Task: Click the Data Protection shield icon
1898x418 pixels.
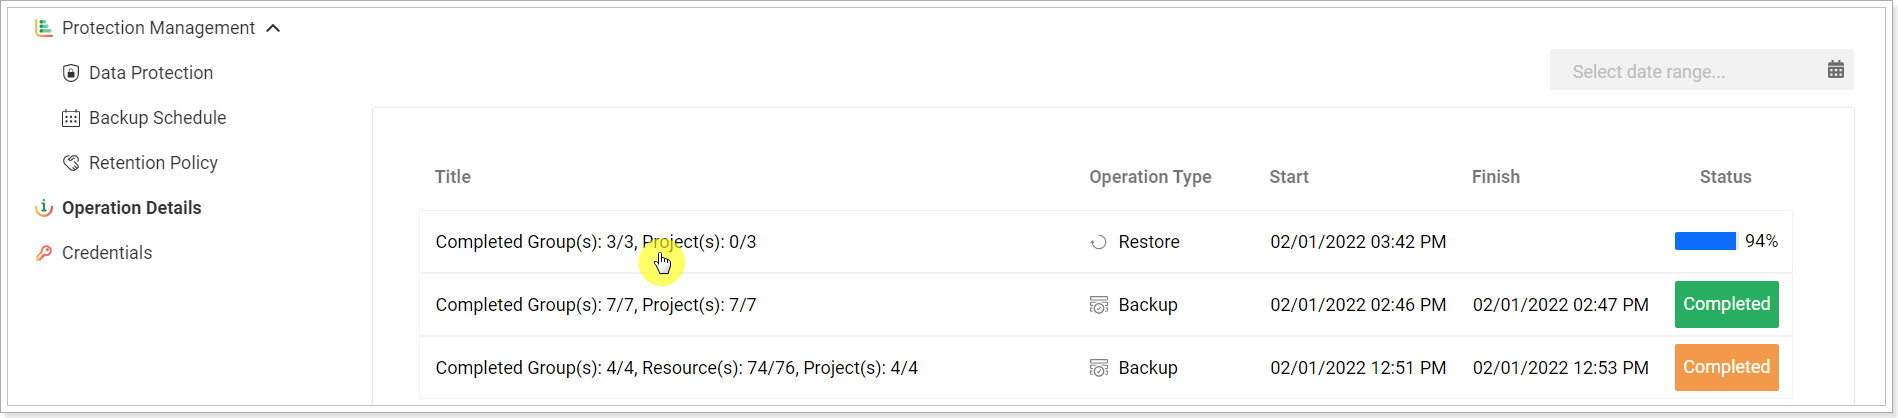Action: tap(71, 73)
